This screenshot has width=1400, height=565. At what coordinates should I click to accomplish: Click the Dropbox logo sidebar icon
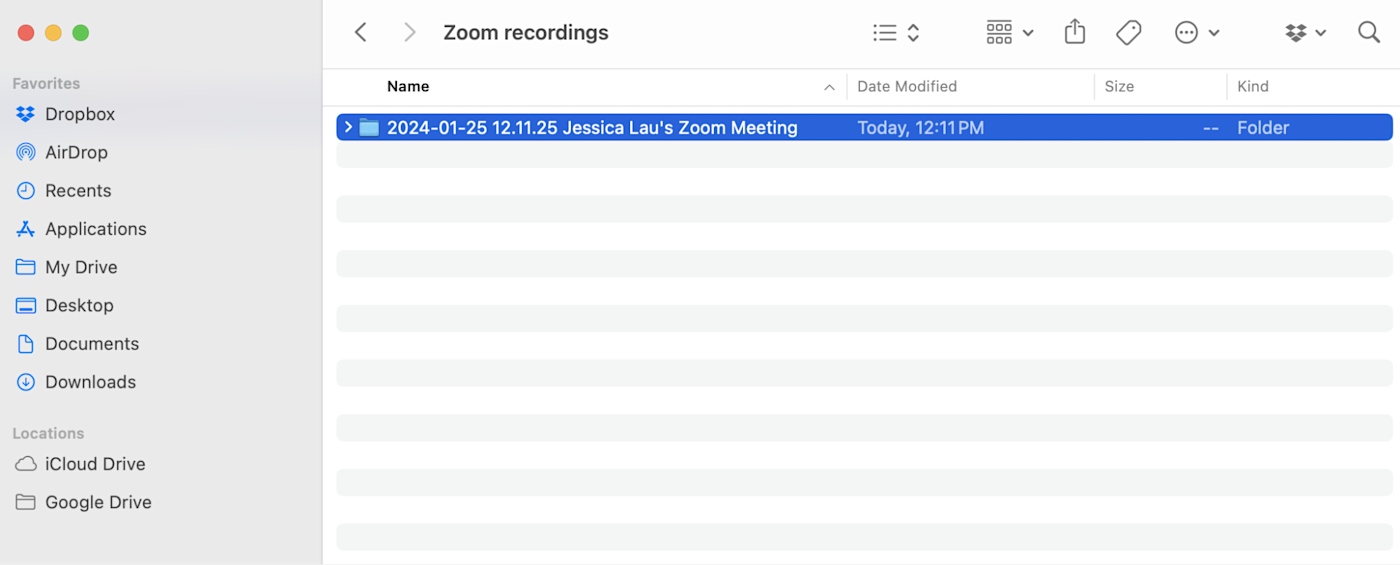(x=25, y=114)
